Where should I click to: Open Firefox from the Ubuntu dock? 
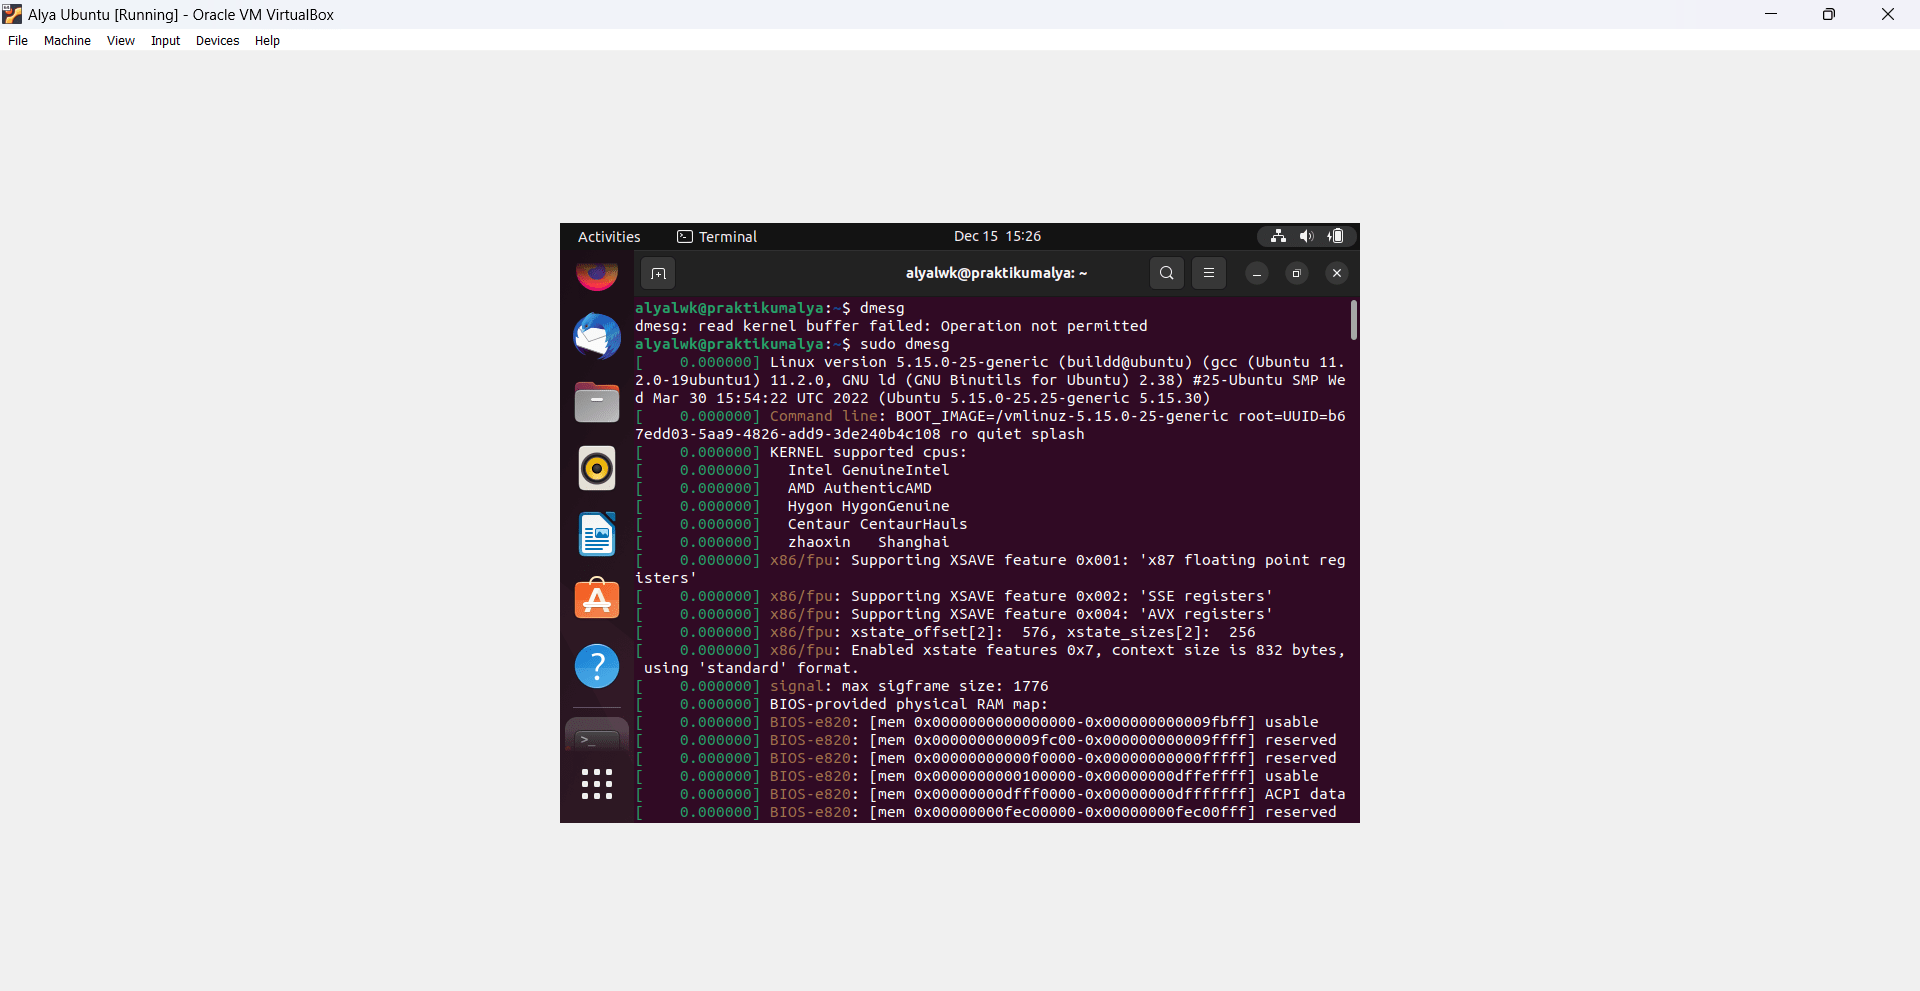pyautogui.click(x=597, y=275)
